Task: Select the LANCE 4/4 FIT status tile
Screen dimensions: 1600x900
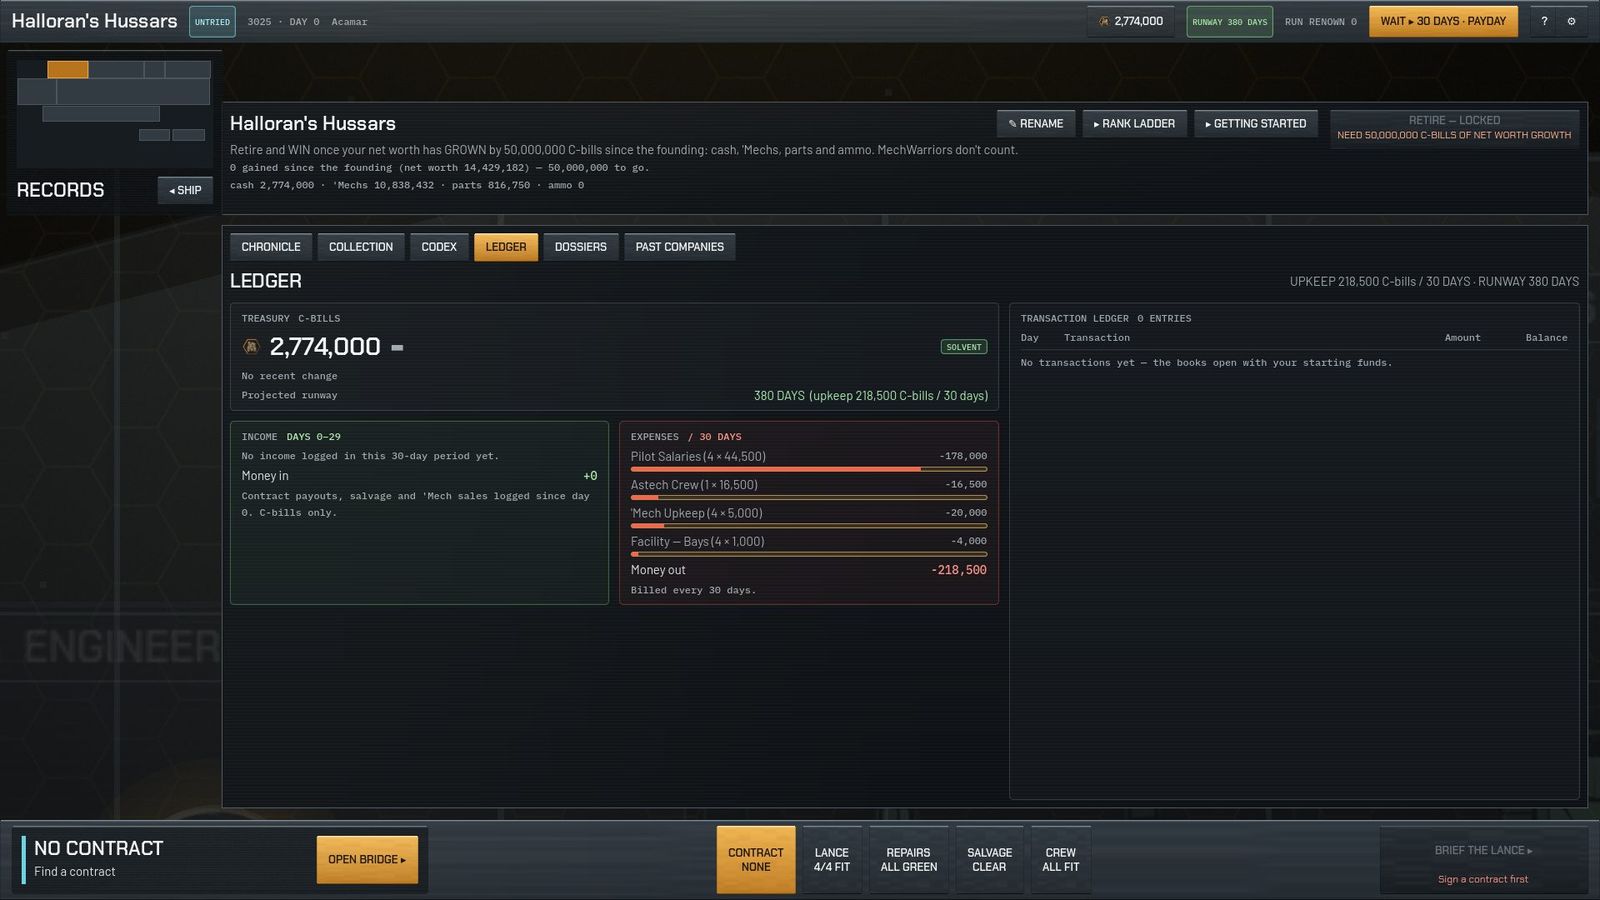Action: coord(832,860)
